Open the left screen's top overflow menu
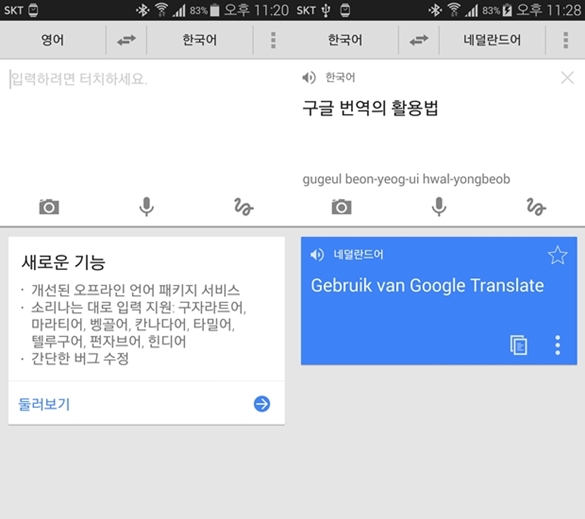Viewport: 585px width, 519px height. [273, 40]
